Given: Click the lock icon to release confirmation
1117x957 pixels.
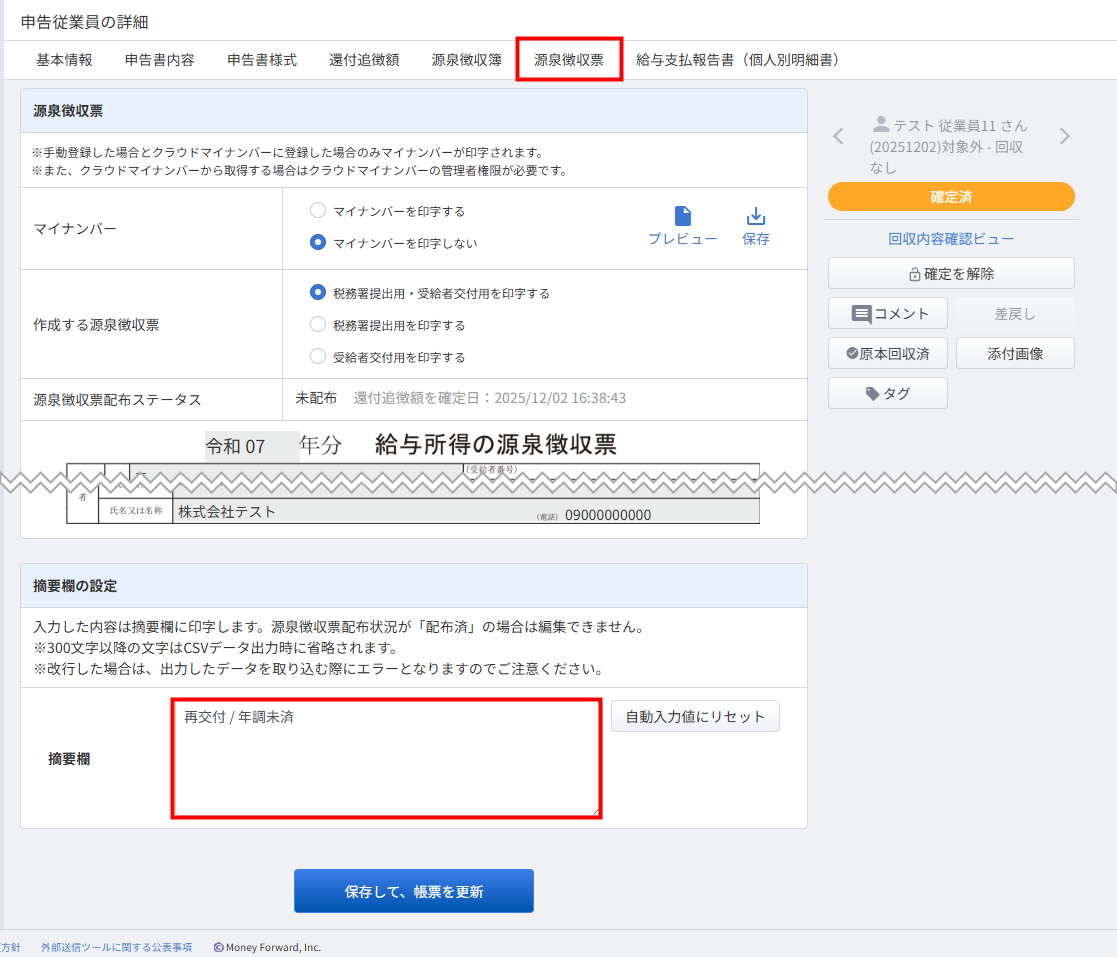Looking at the screenshot, I should click(914, 274).
